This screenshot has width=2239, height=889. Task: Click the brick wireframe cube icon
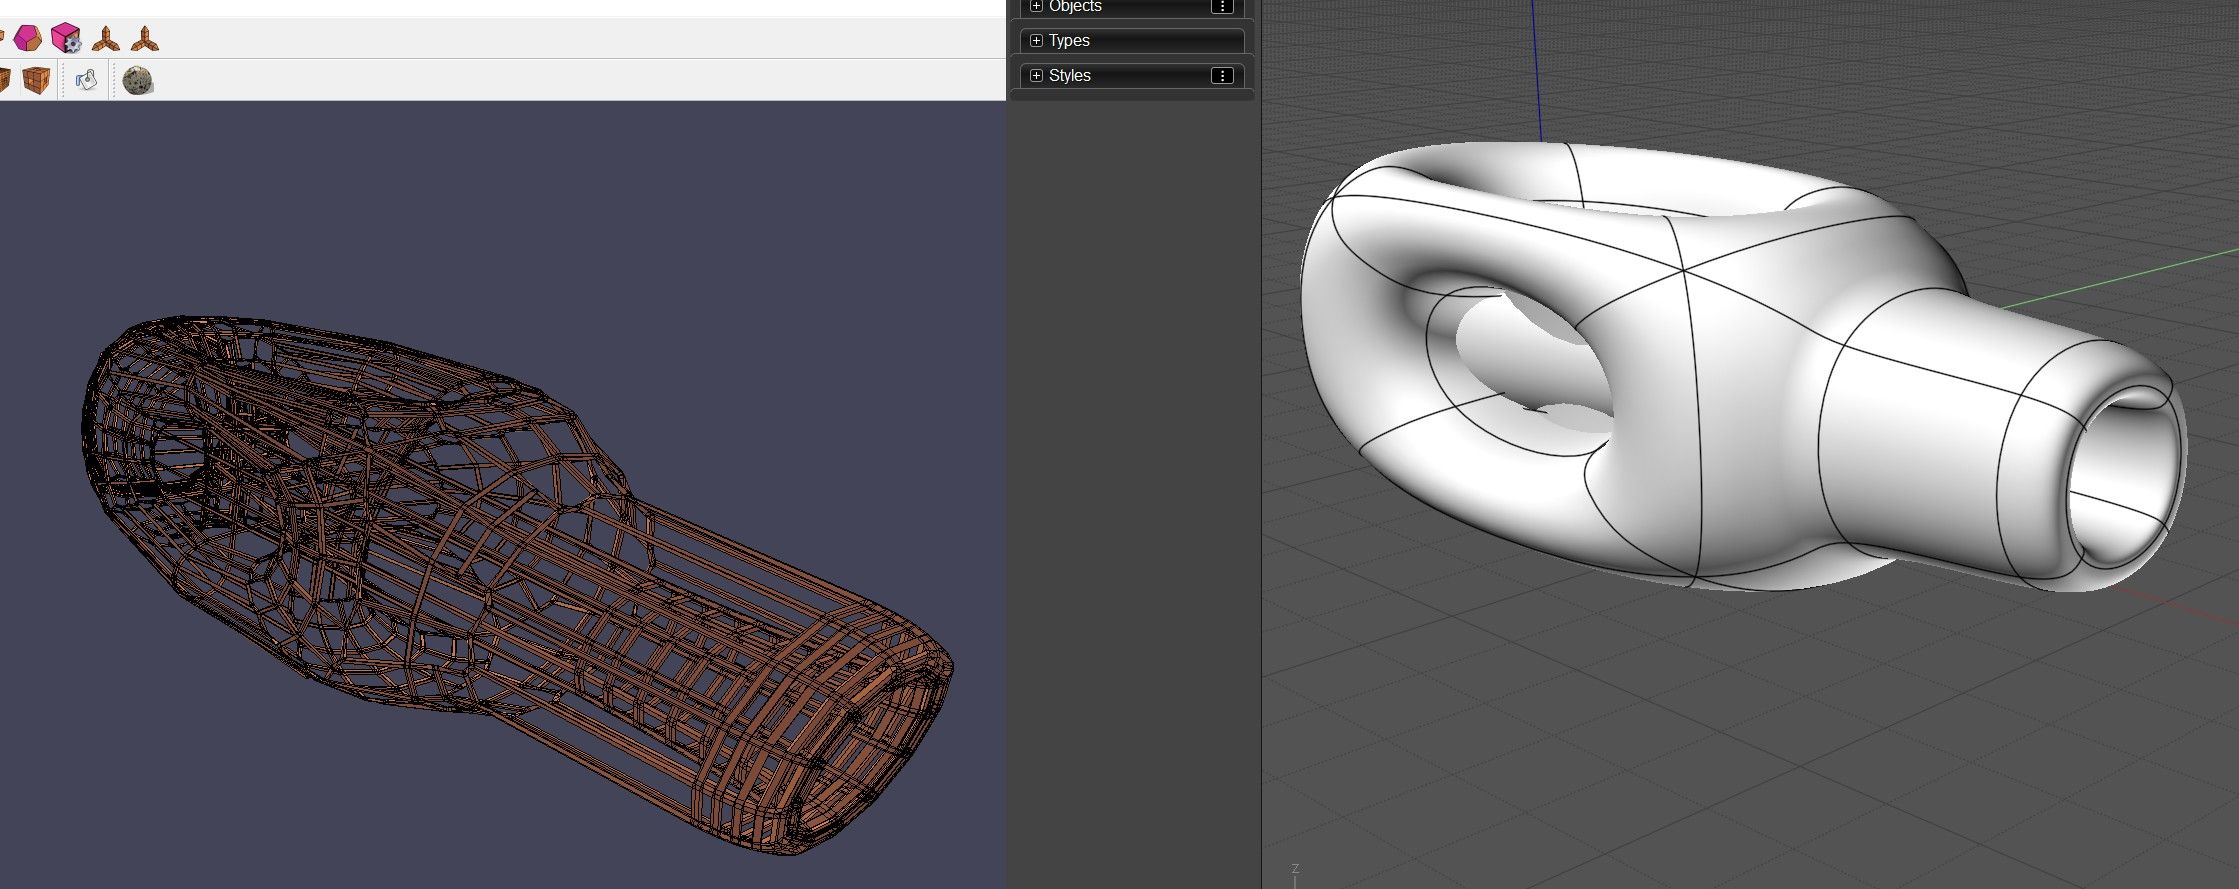point(37,80)
